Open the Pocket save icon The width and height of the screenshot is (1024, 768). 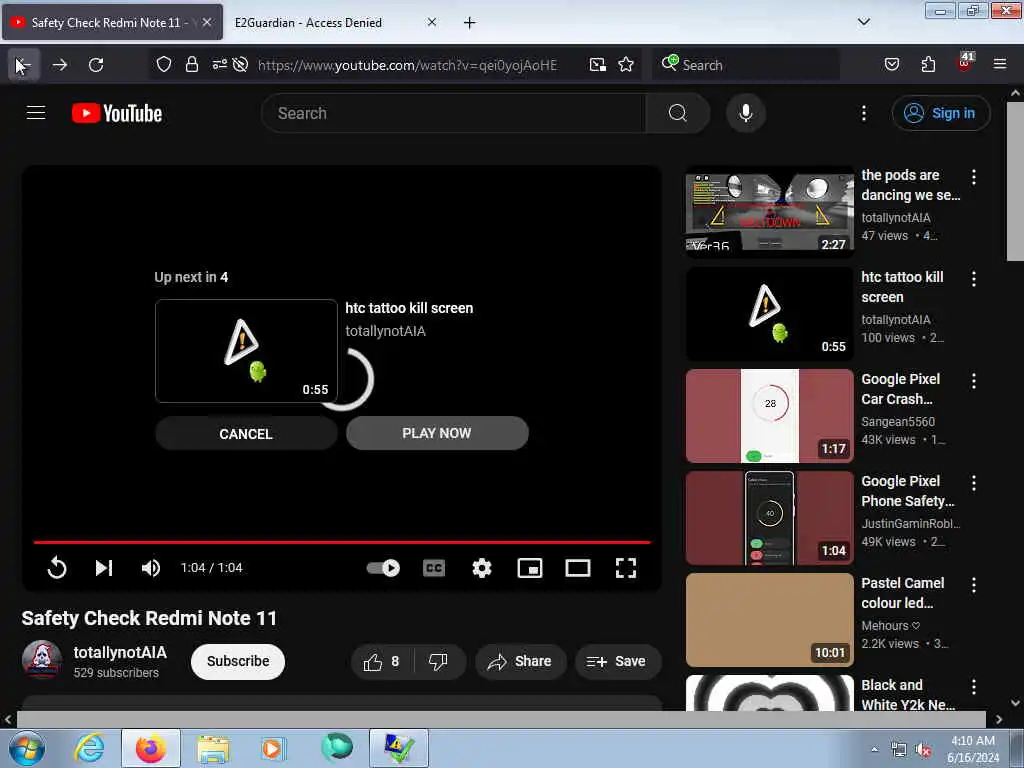click(x=891, y=65)
